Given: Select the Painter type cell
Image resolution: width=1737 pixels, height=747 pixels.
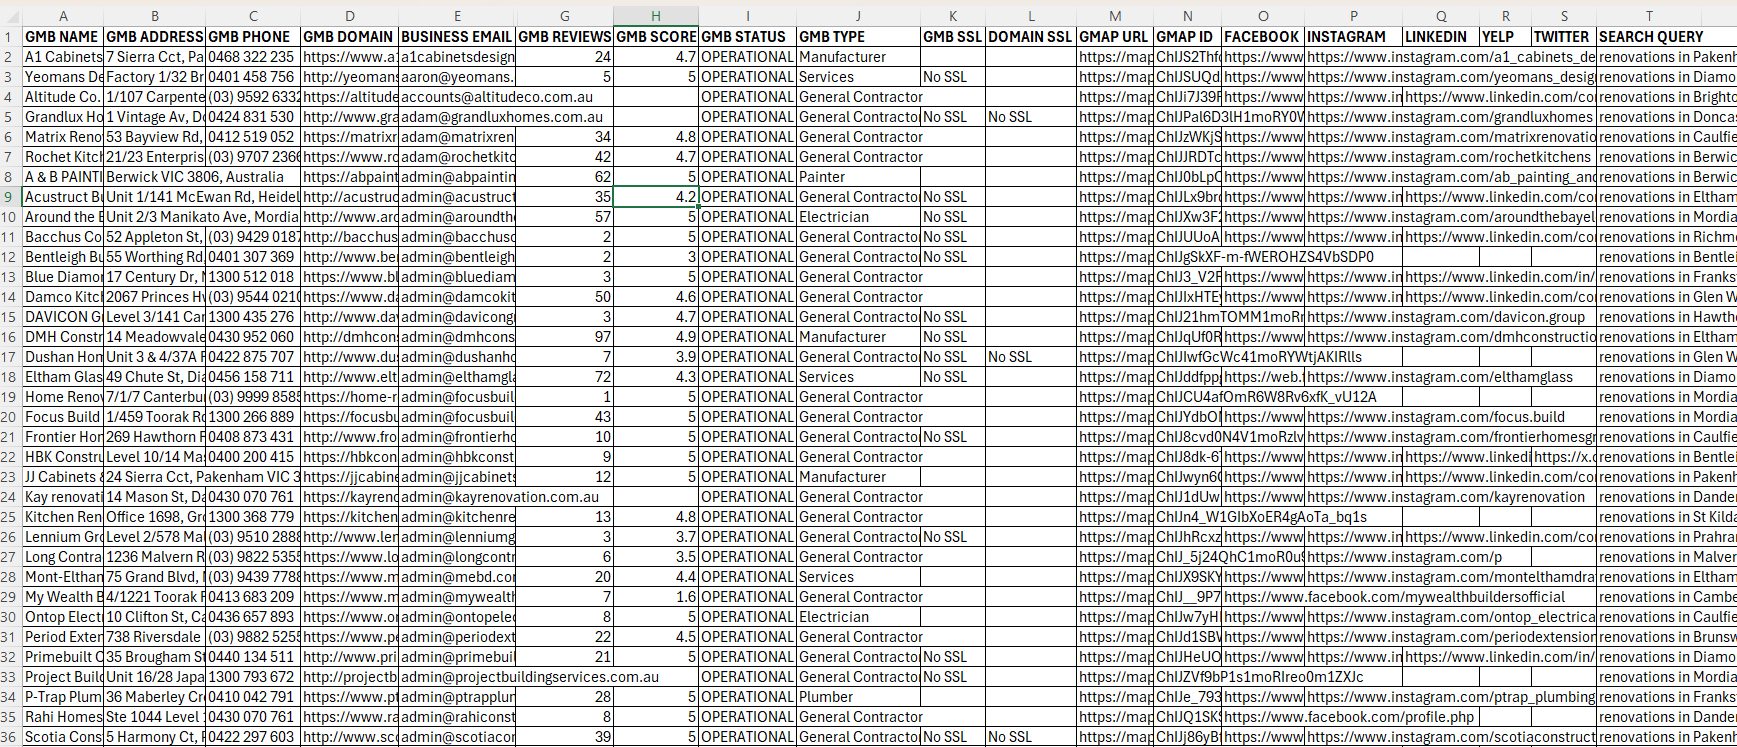Looking at the screenshot, I should [858, 177].
